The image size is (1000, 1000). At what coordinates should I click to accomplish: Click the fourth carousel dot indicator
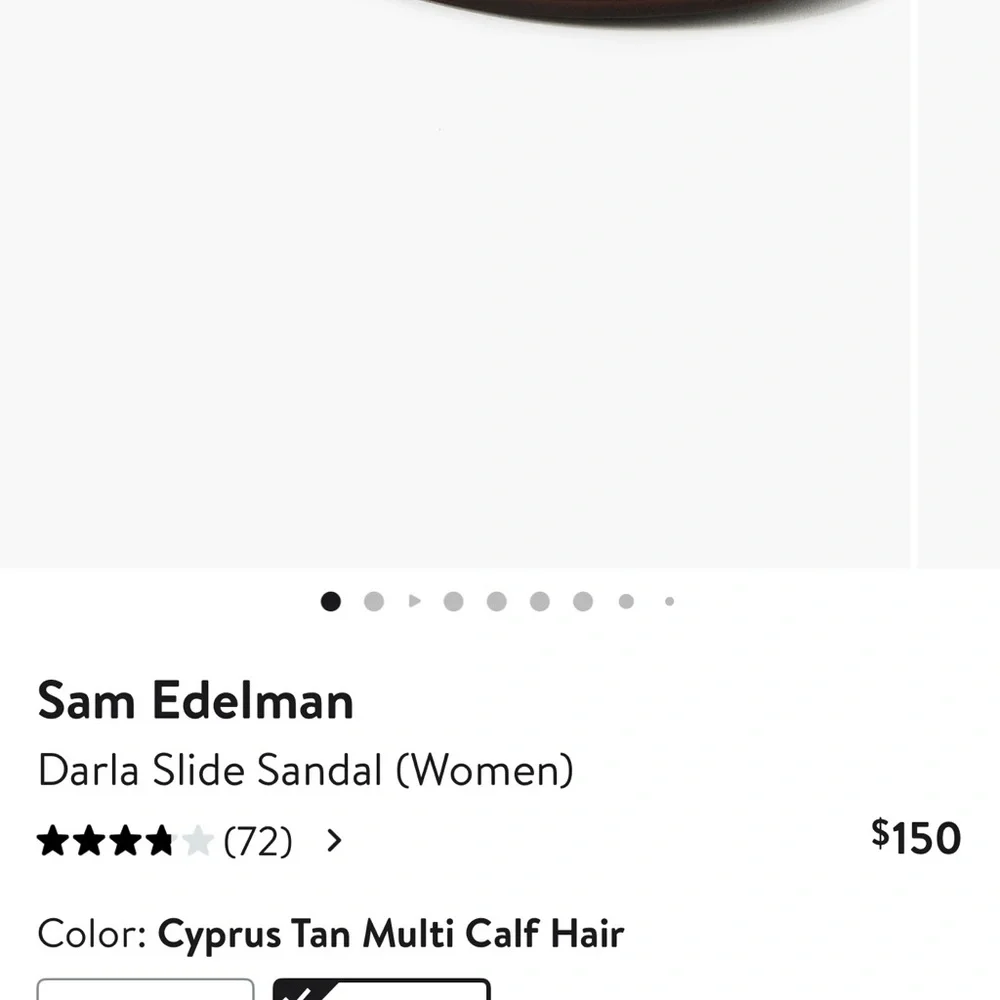pos(453,601)
